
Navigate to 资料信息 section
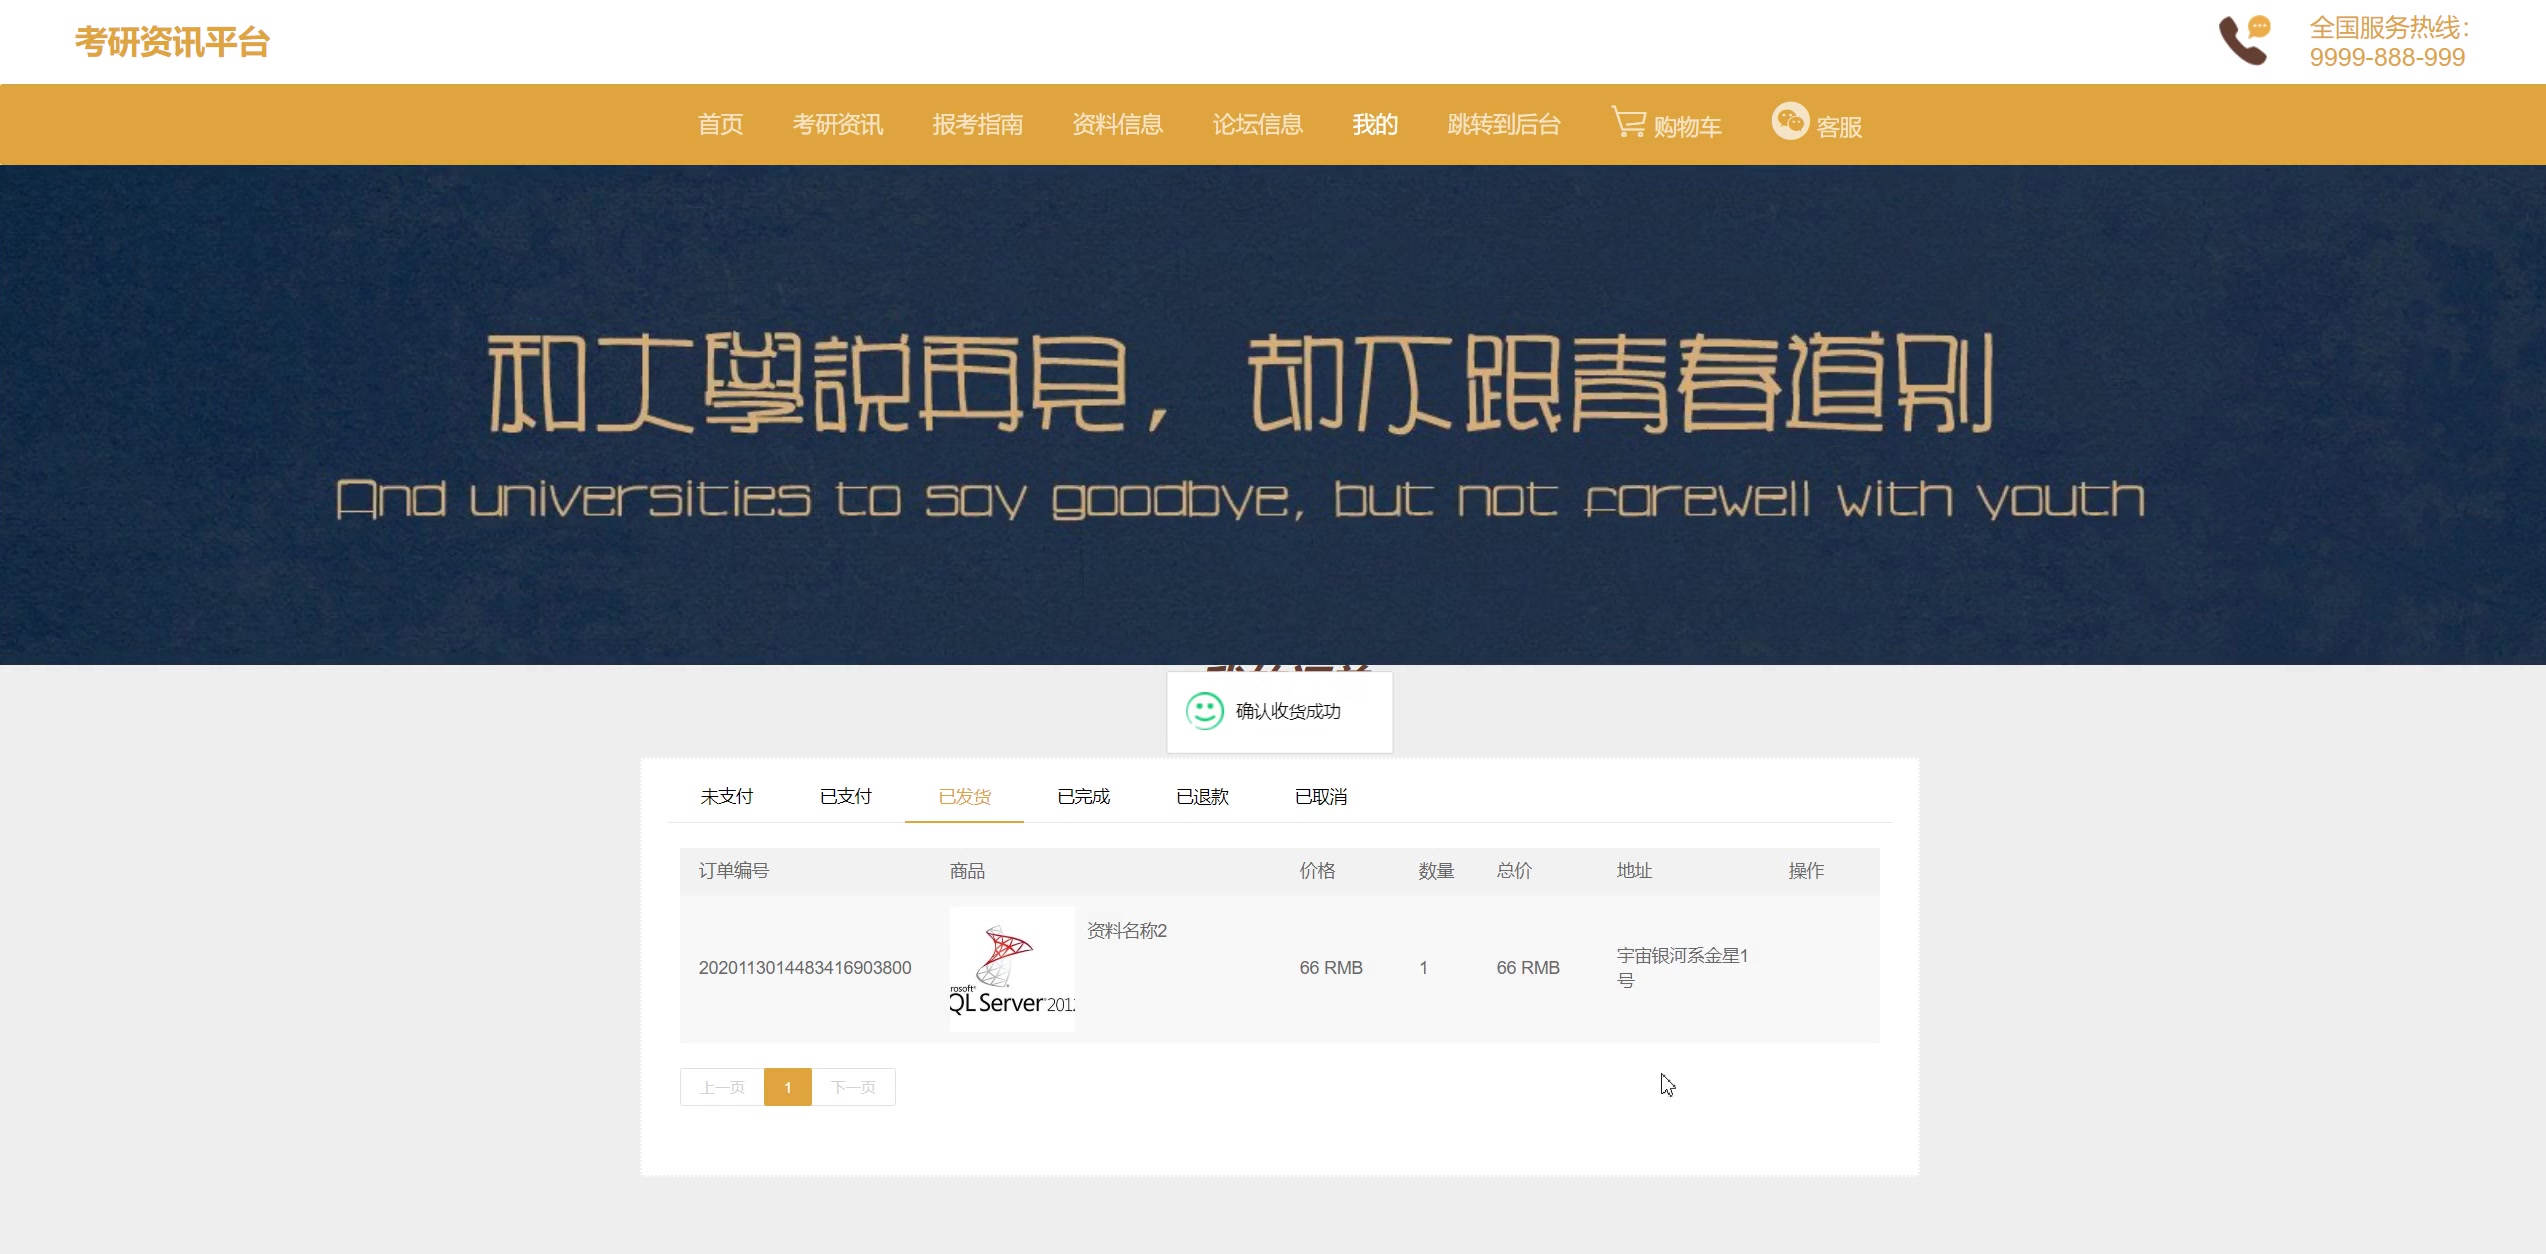[1117, 124]
